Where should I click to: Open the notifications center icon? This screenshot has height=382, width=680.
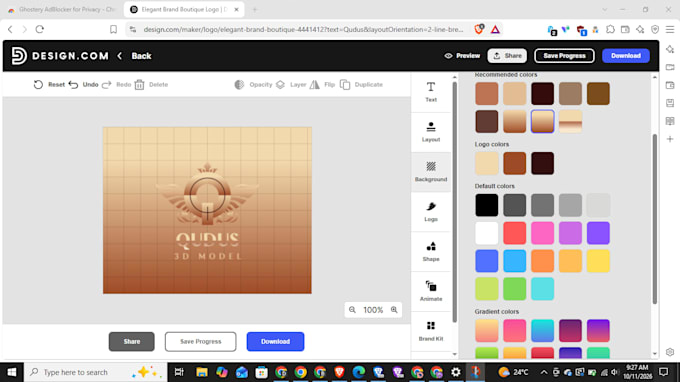[664, 372]
